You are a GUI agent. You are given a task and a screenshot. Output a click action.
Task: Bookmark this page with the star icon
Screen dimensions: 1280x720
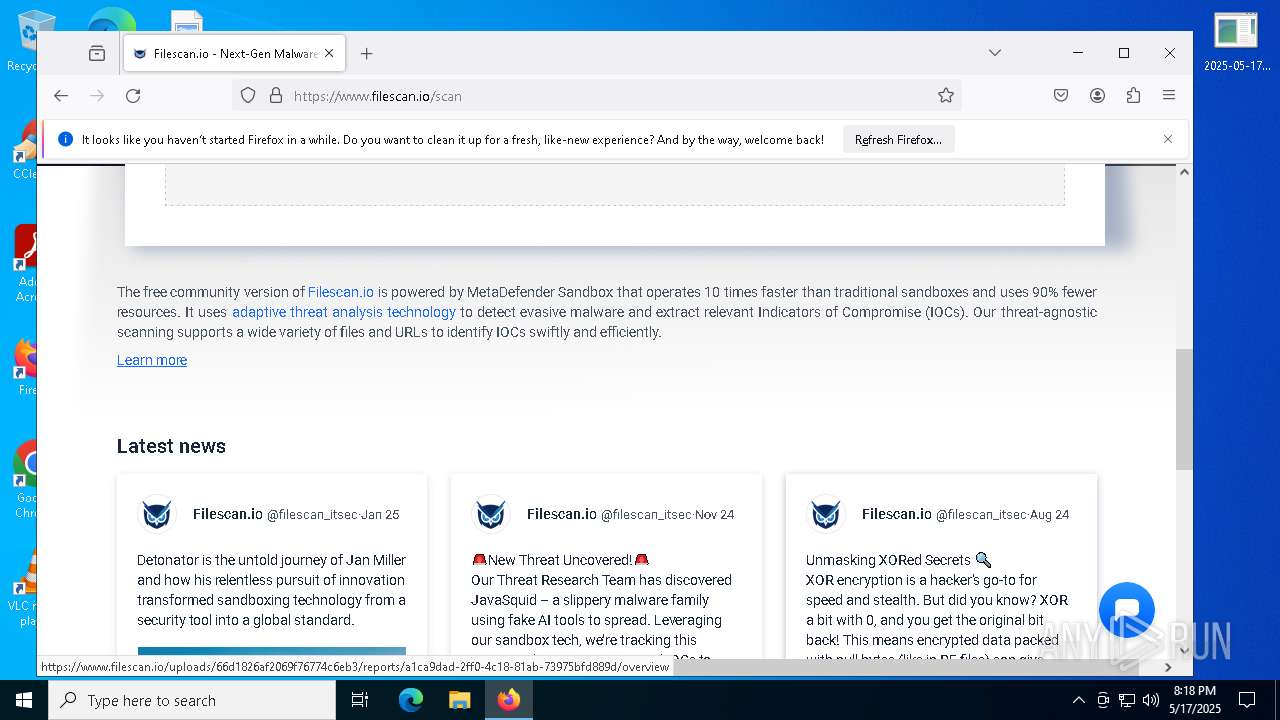pos(946,96)
